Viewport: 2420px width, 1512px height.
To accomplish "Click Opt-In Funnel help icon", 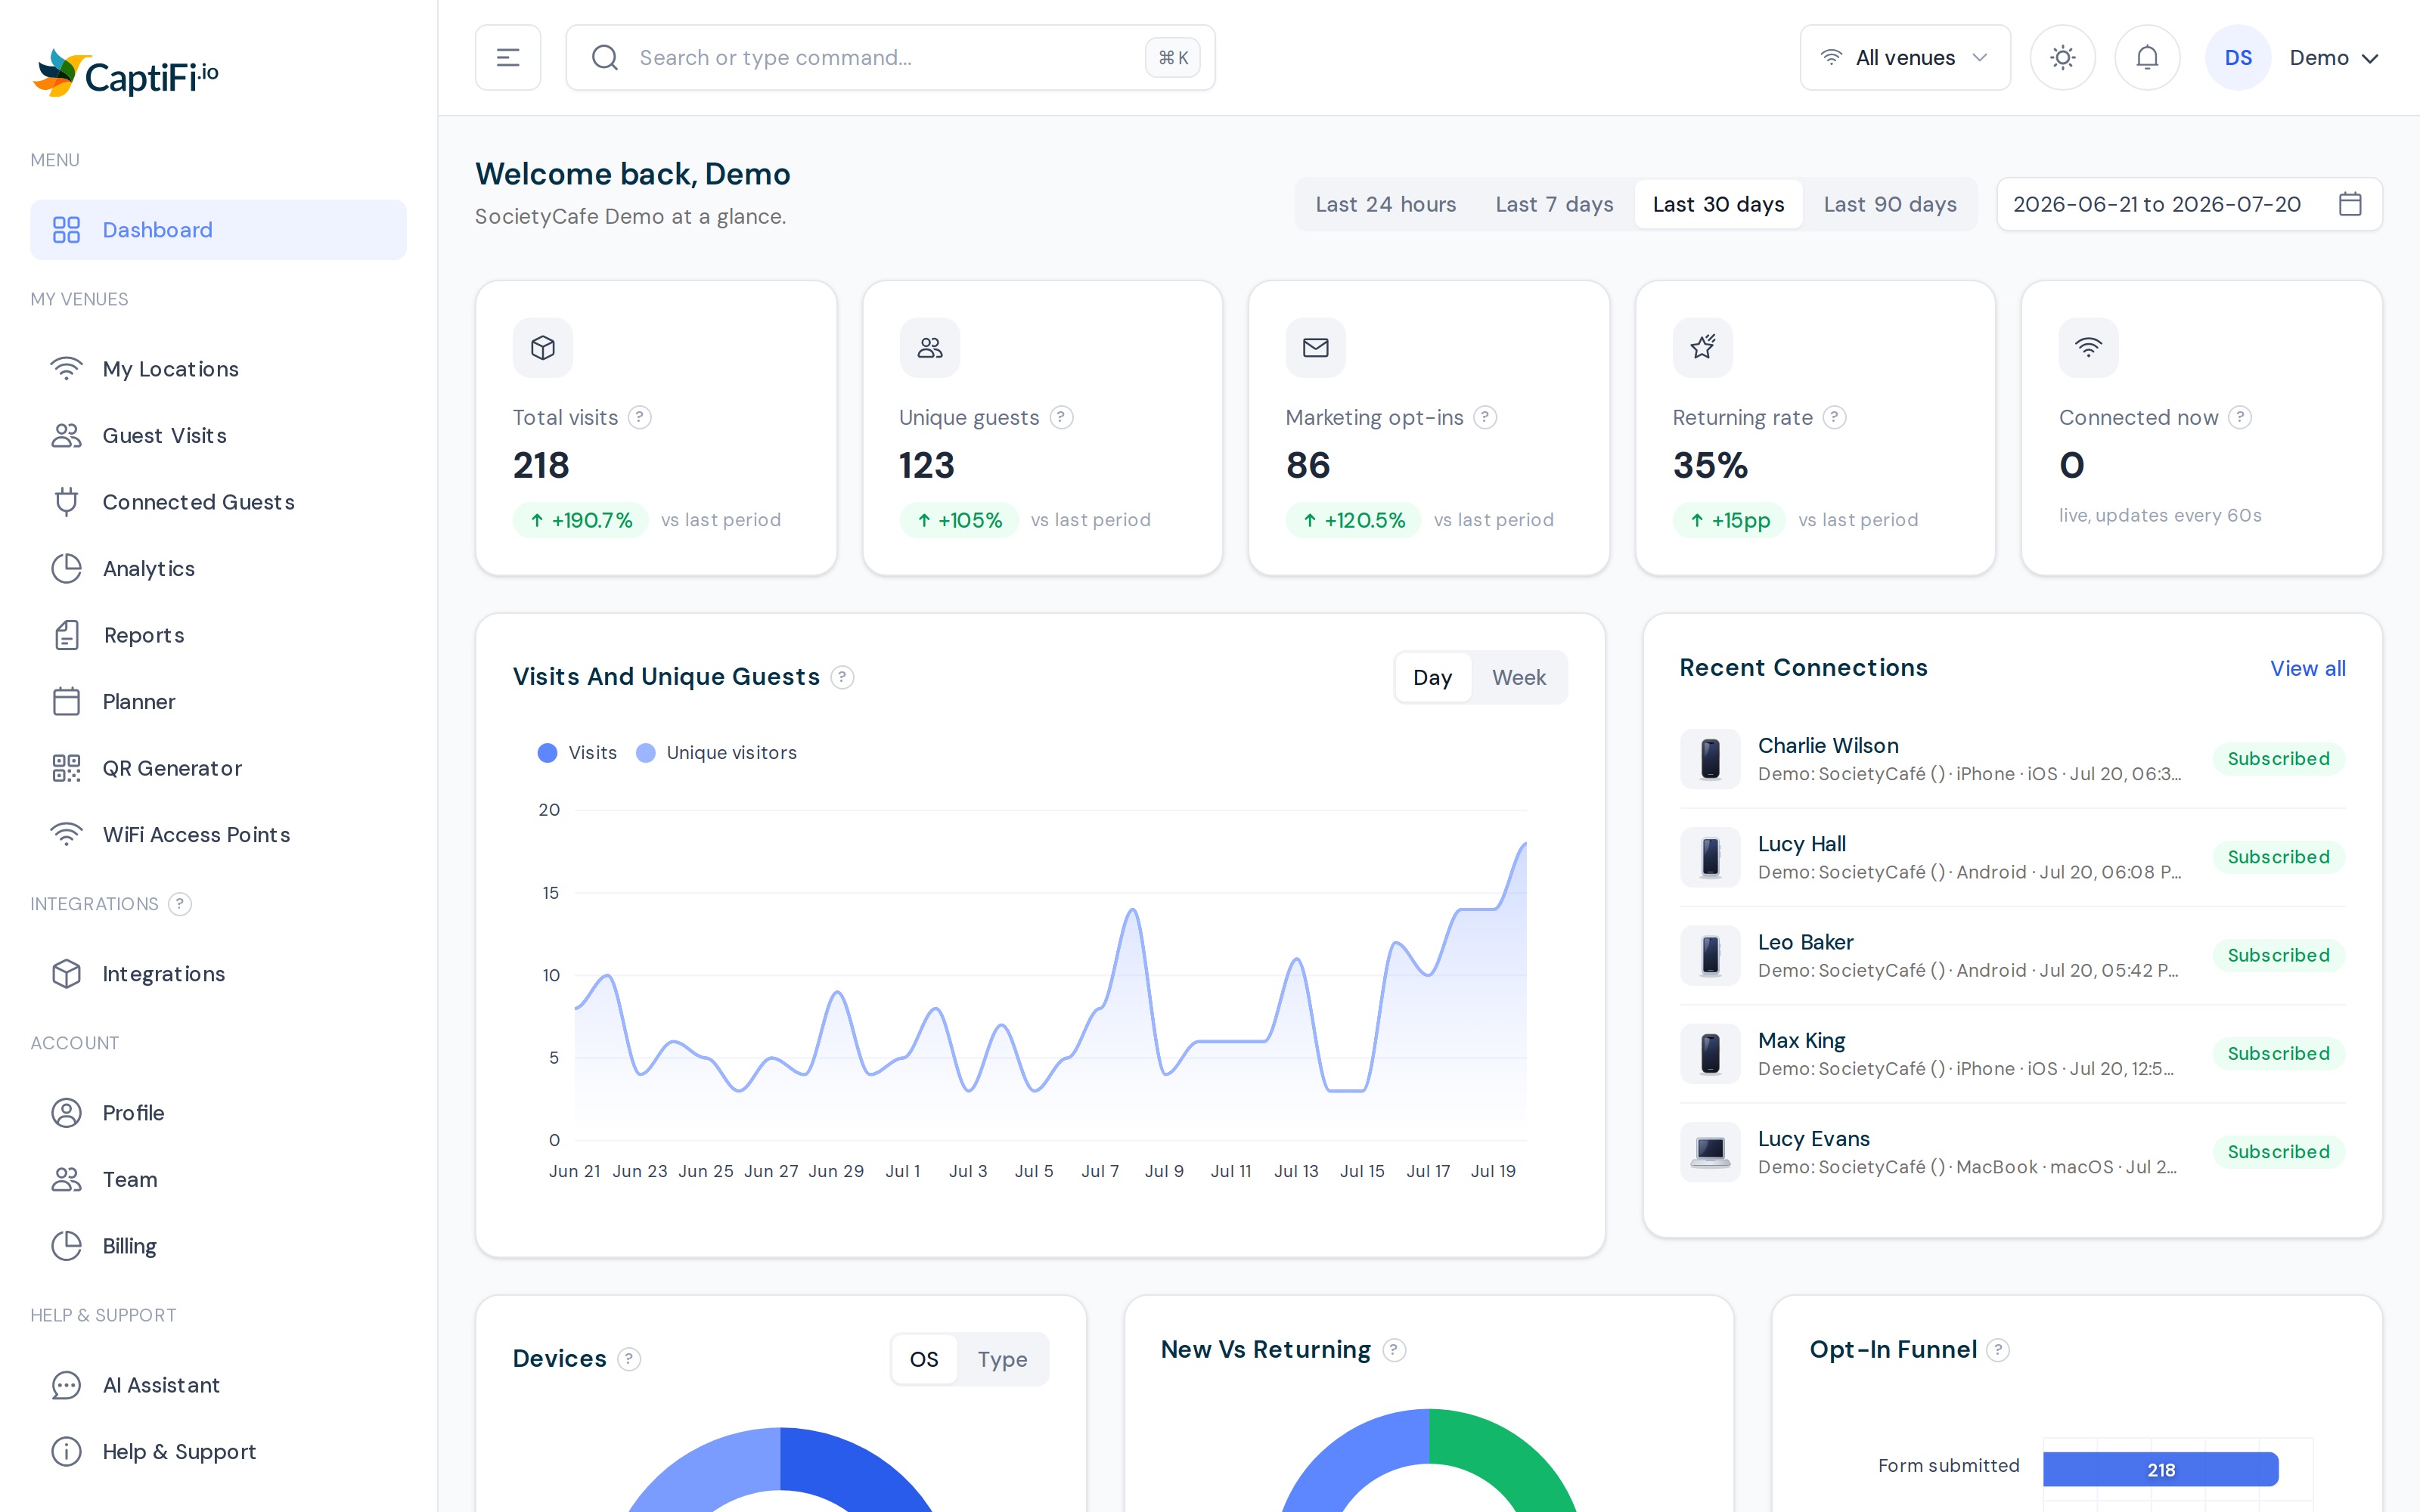I will coord(1998,1350).
